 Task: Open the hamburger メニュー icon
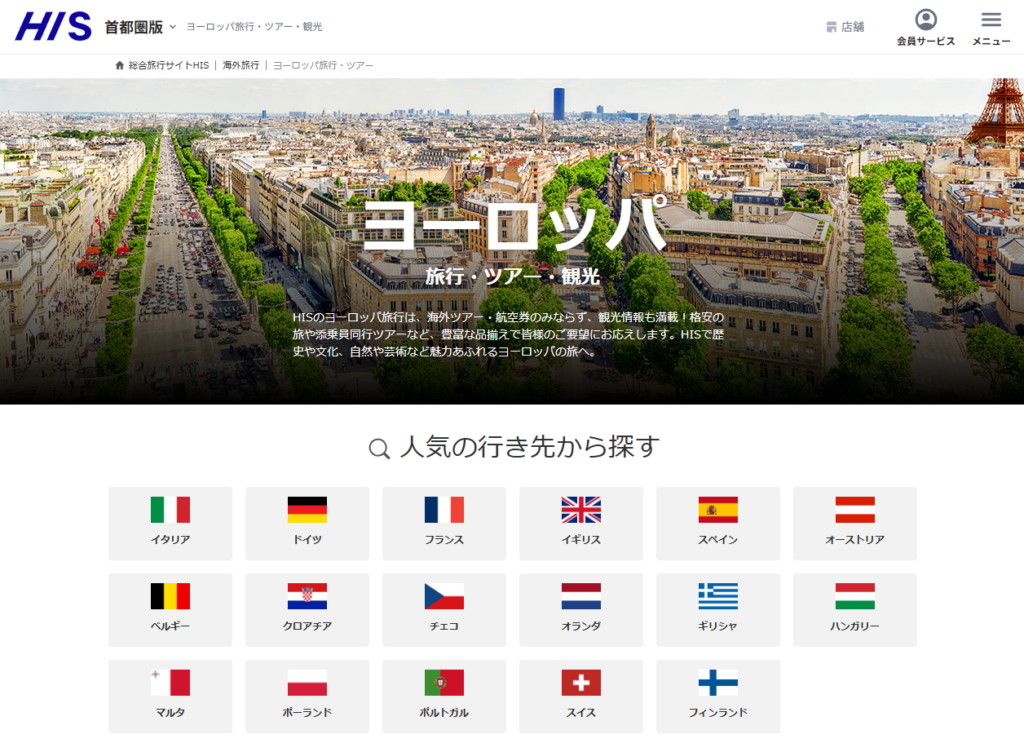991,20
